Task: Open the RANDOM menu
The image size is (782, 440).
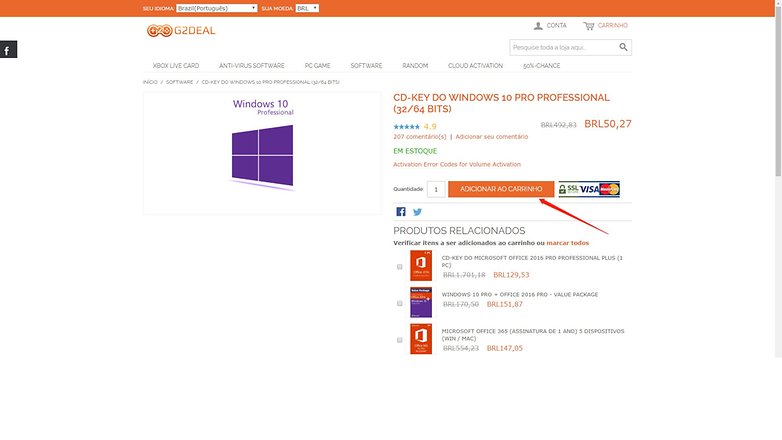Action: (x=415, y=66)
